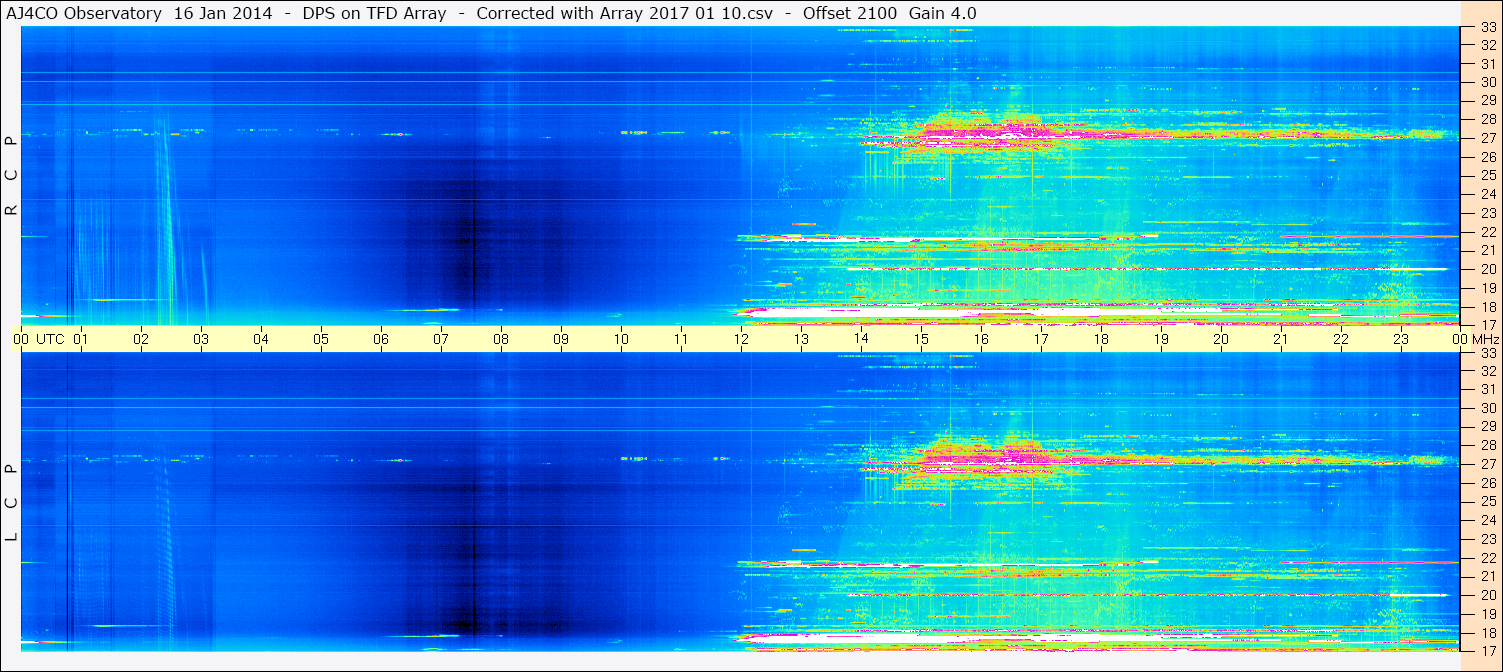Viewport: 1503px width, 672px height.
Task: Click the 22 MHz tick on LCP frequency scale
Action: click(1487, 558)
